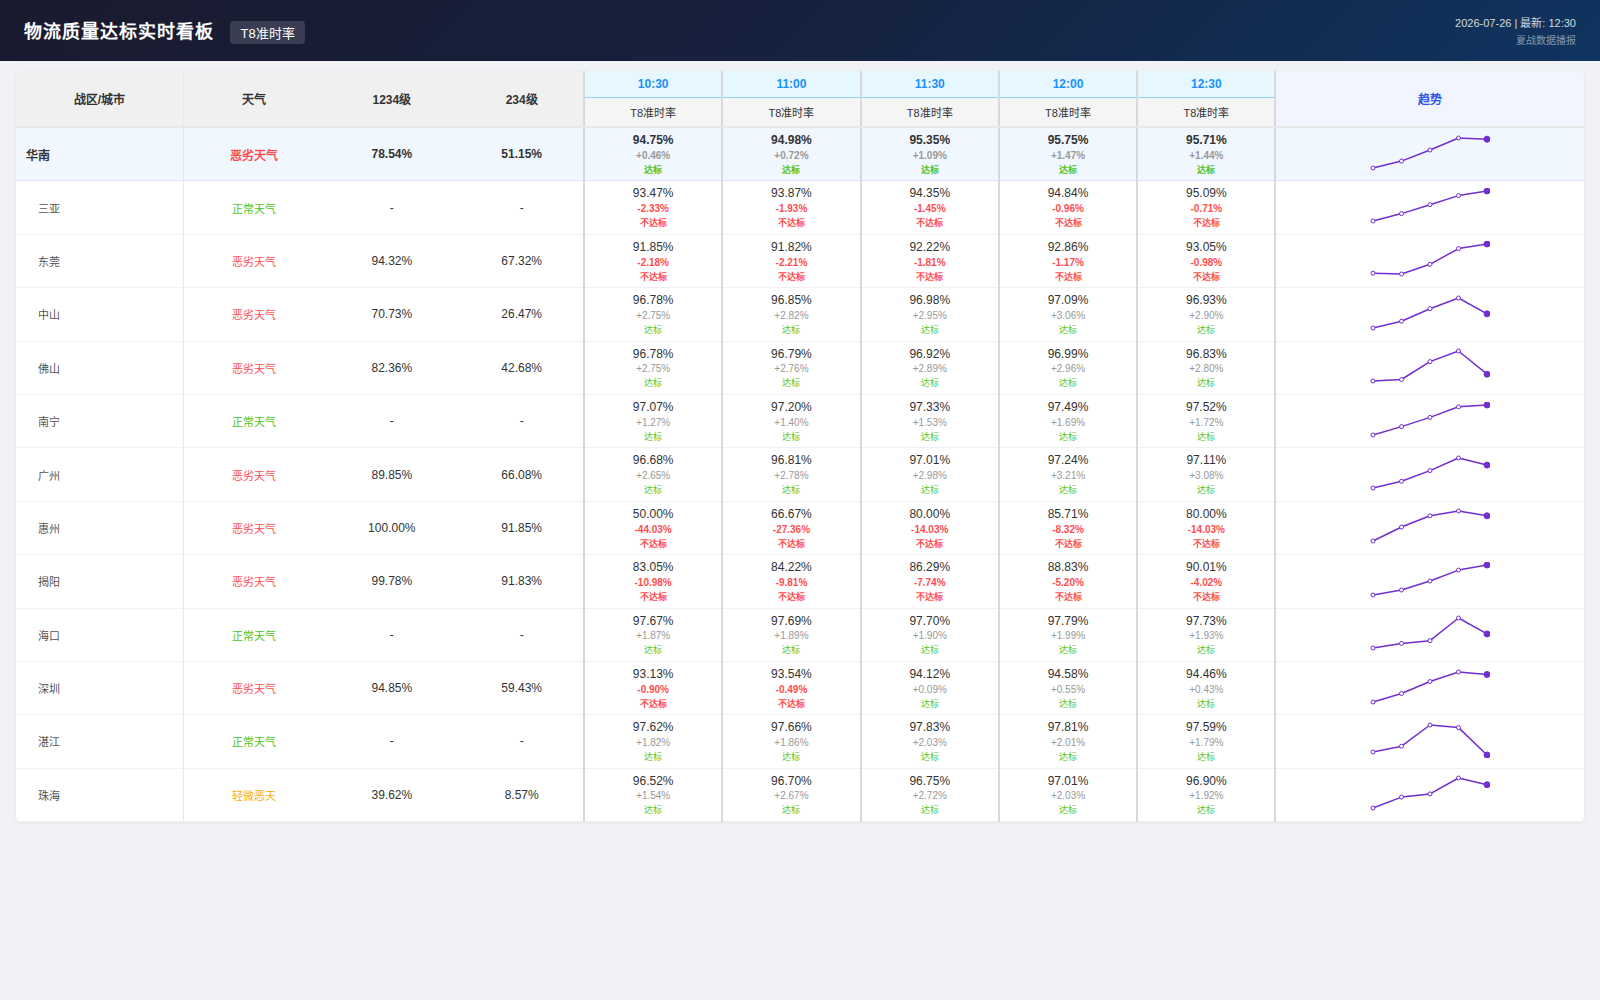Click the T8准时率 badge in header
The image size is (1600, 1000).
click(267, 33)
